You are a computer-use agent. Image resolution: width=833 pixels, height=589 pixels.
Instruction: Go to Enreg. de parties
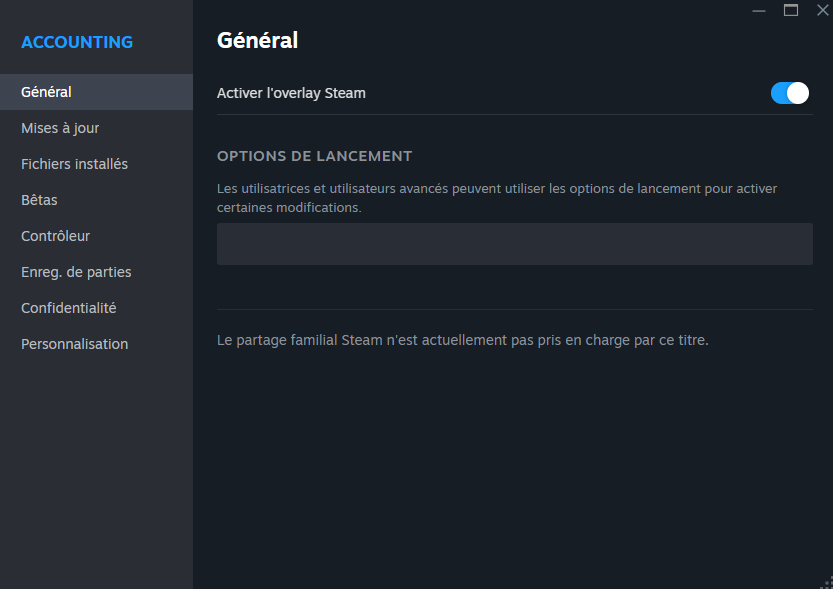coord(76,272)
